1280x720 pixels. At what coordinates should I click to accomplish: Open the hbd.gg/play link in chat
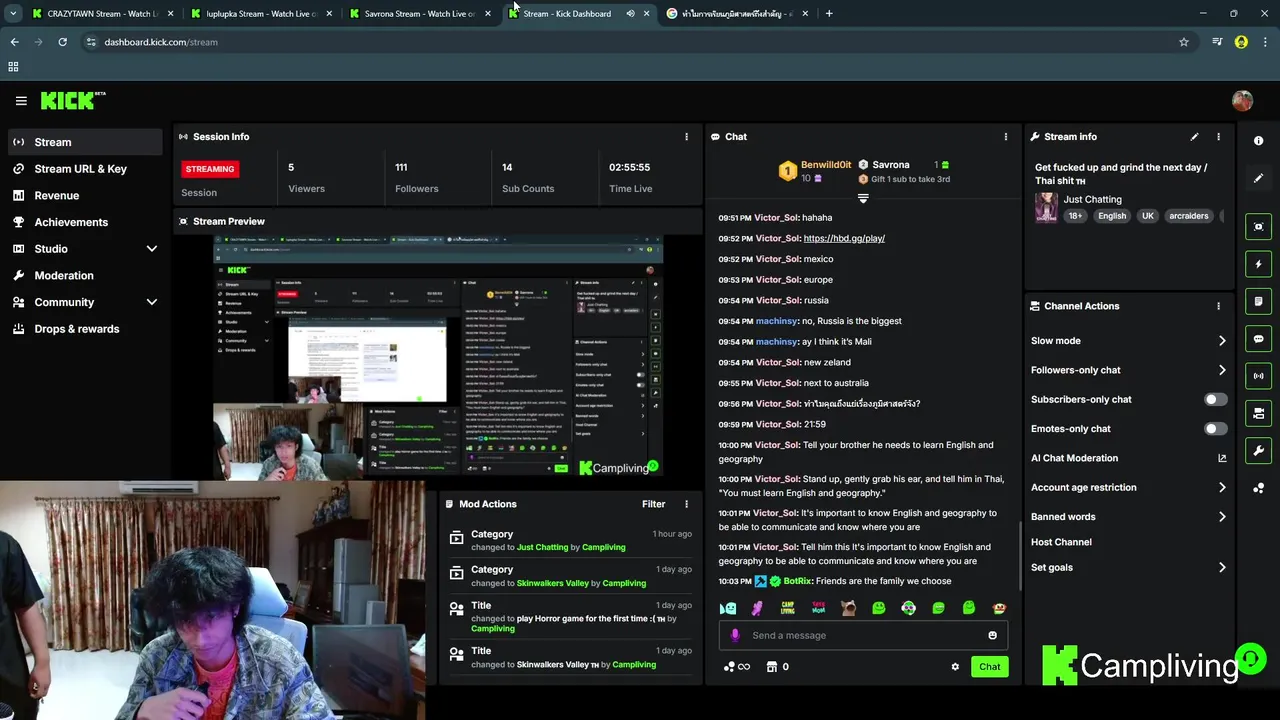tap(844, 238)
